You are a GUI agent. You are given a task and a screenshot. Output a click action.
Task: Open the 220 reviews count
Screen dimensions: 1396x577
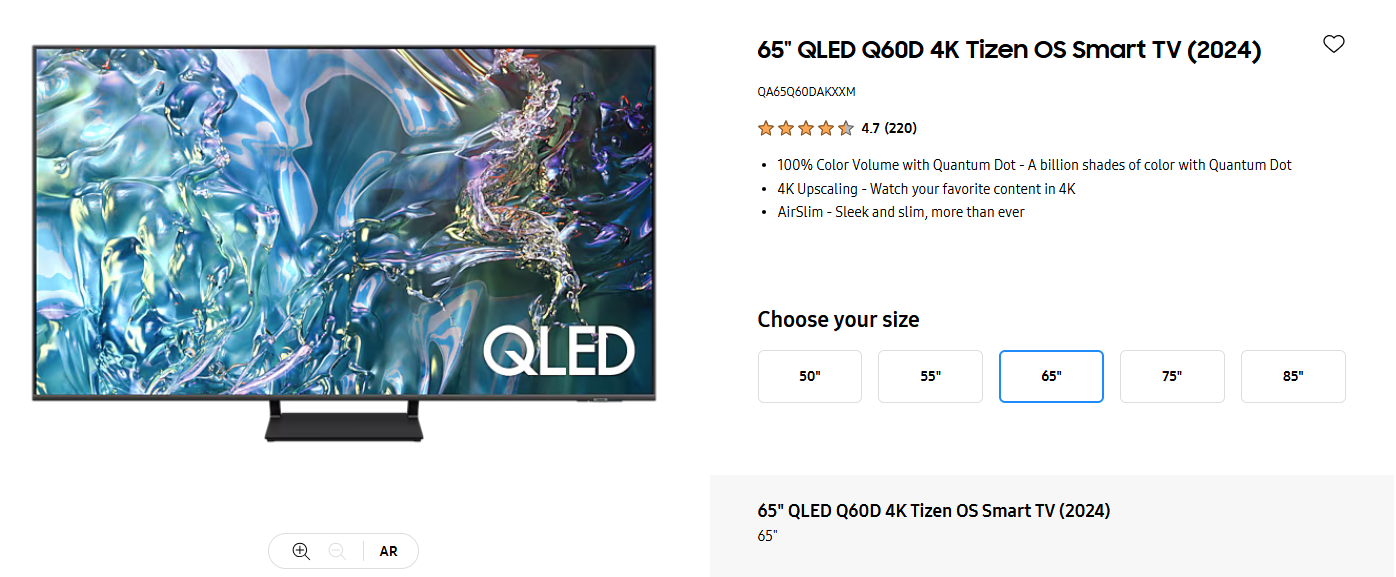900,128
